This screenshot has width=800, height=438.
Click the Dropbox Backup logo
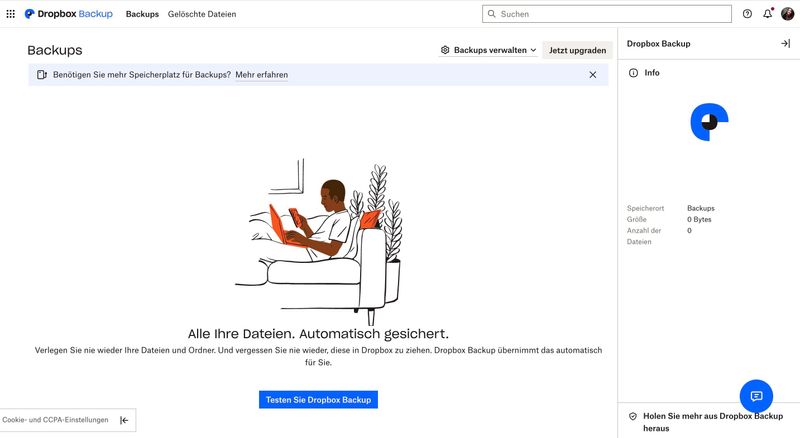pyautogui.click(x=69, y=14)
